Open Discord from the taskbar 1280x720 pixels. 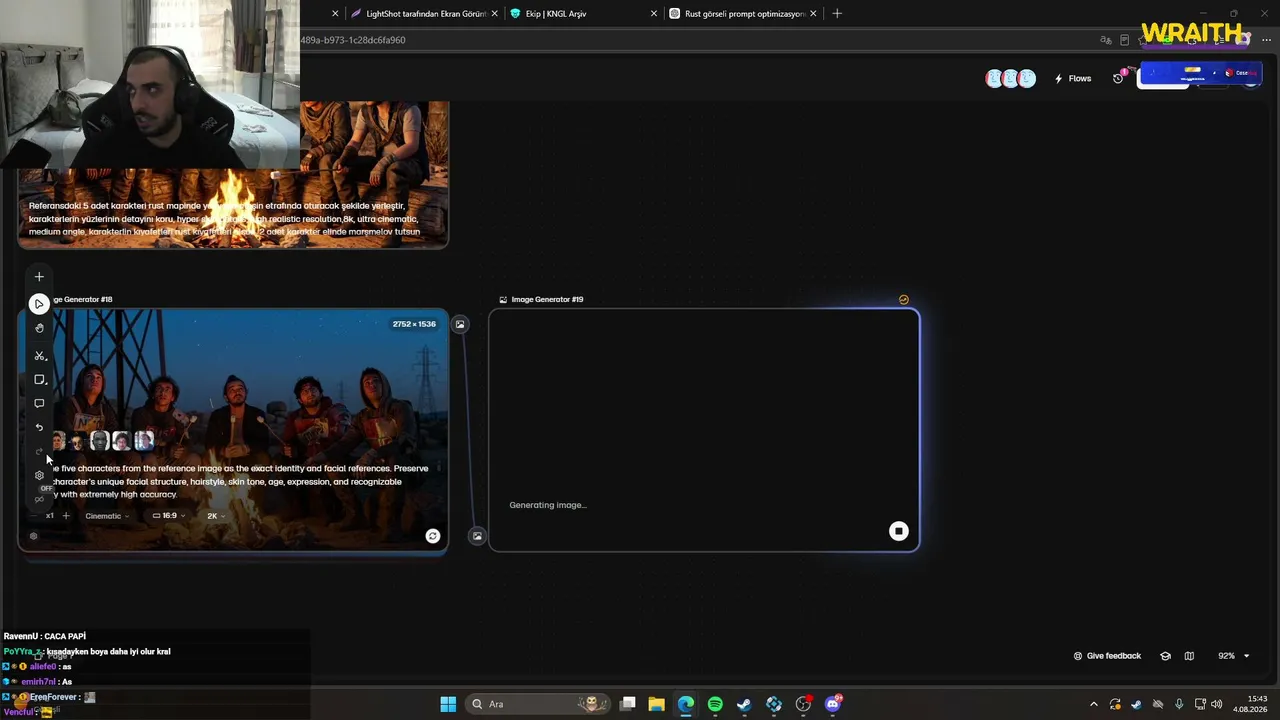click(833, 704)
